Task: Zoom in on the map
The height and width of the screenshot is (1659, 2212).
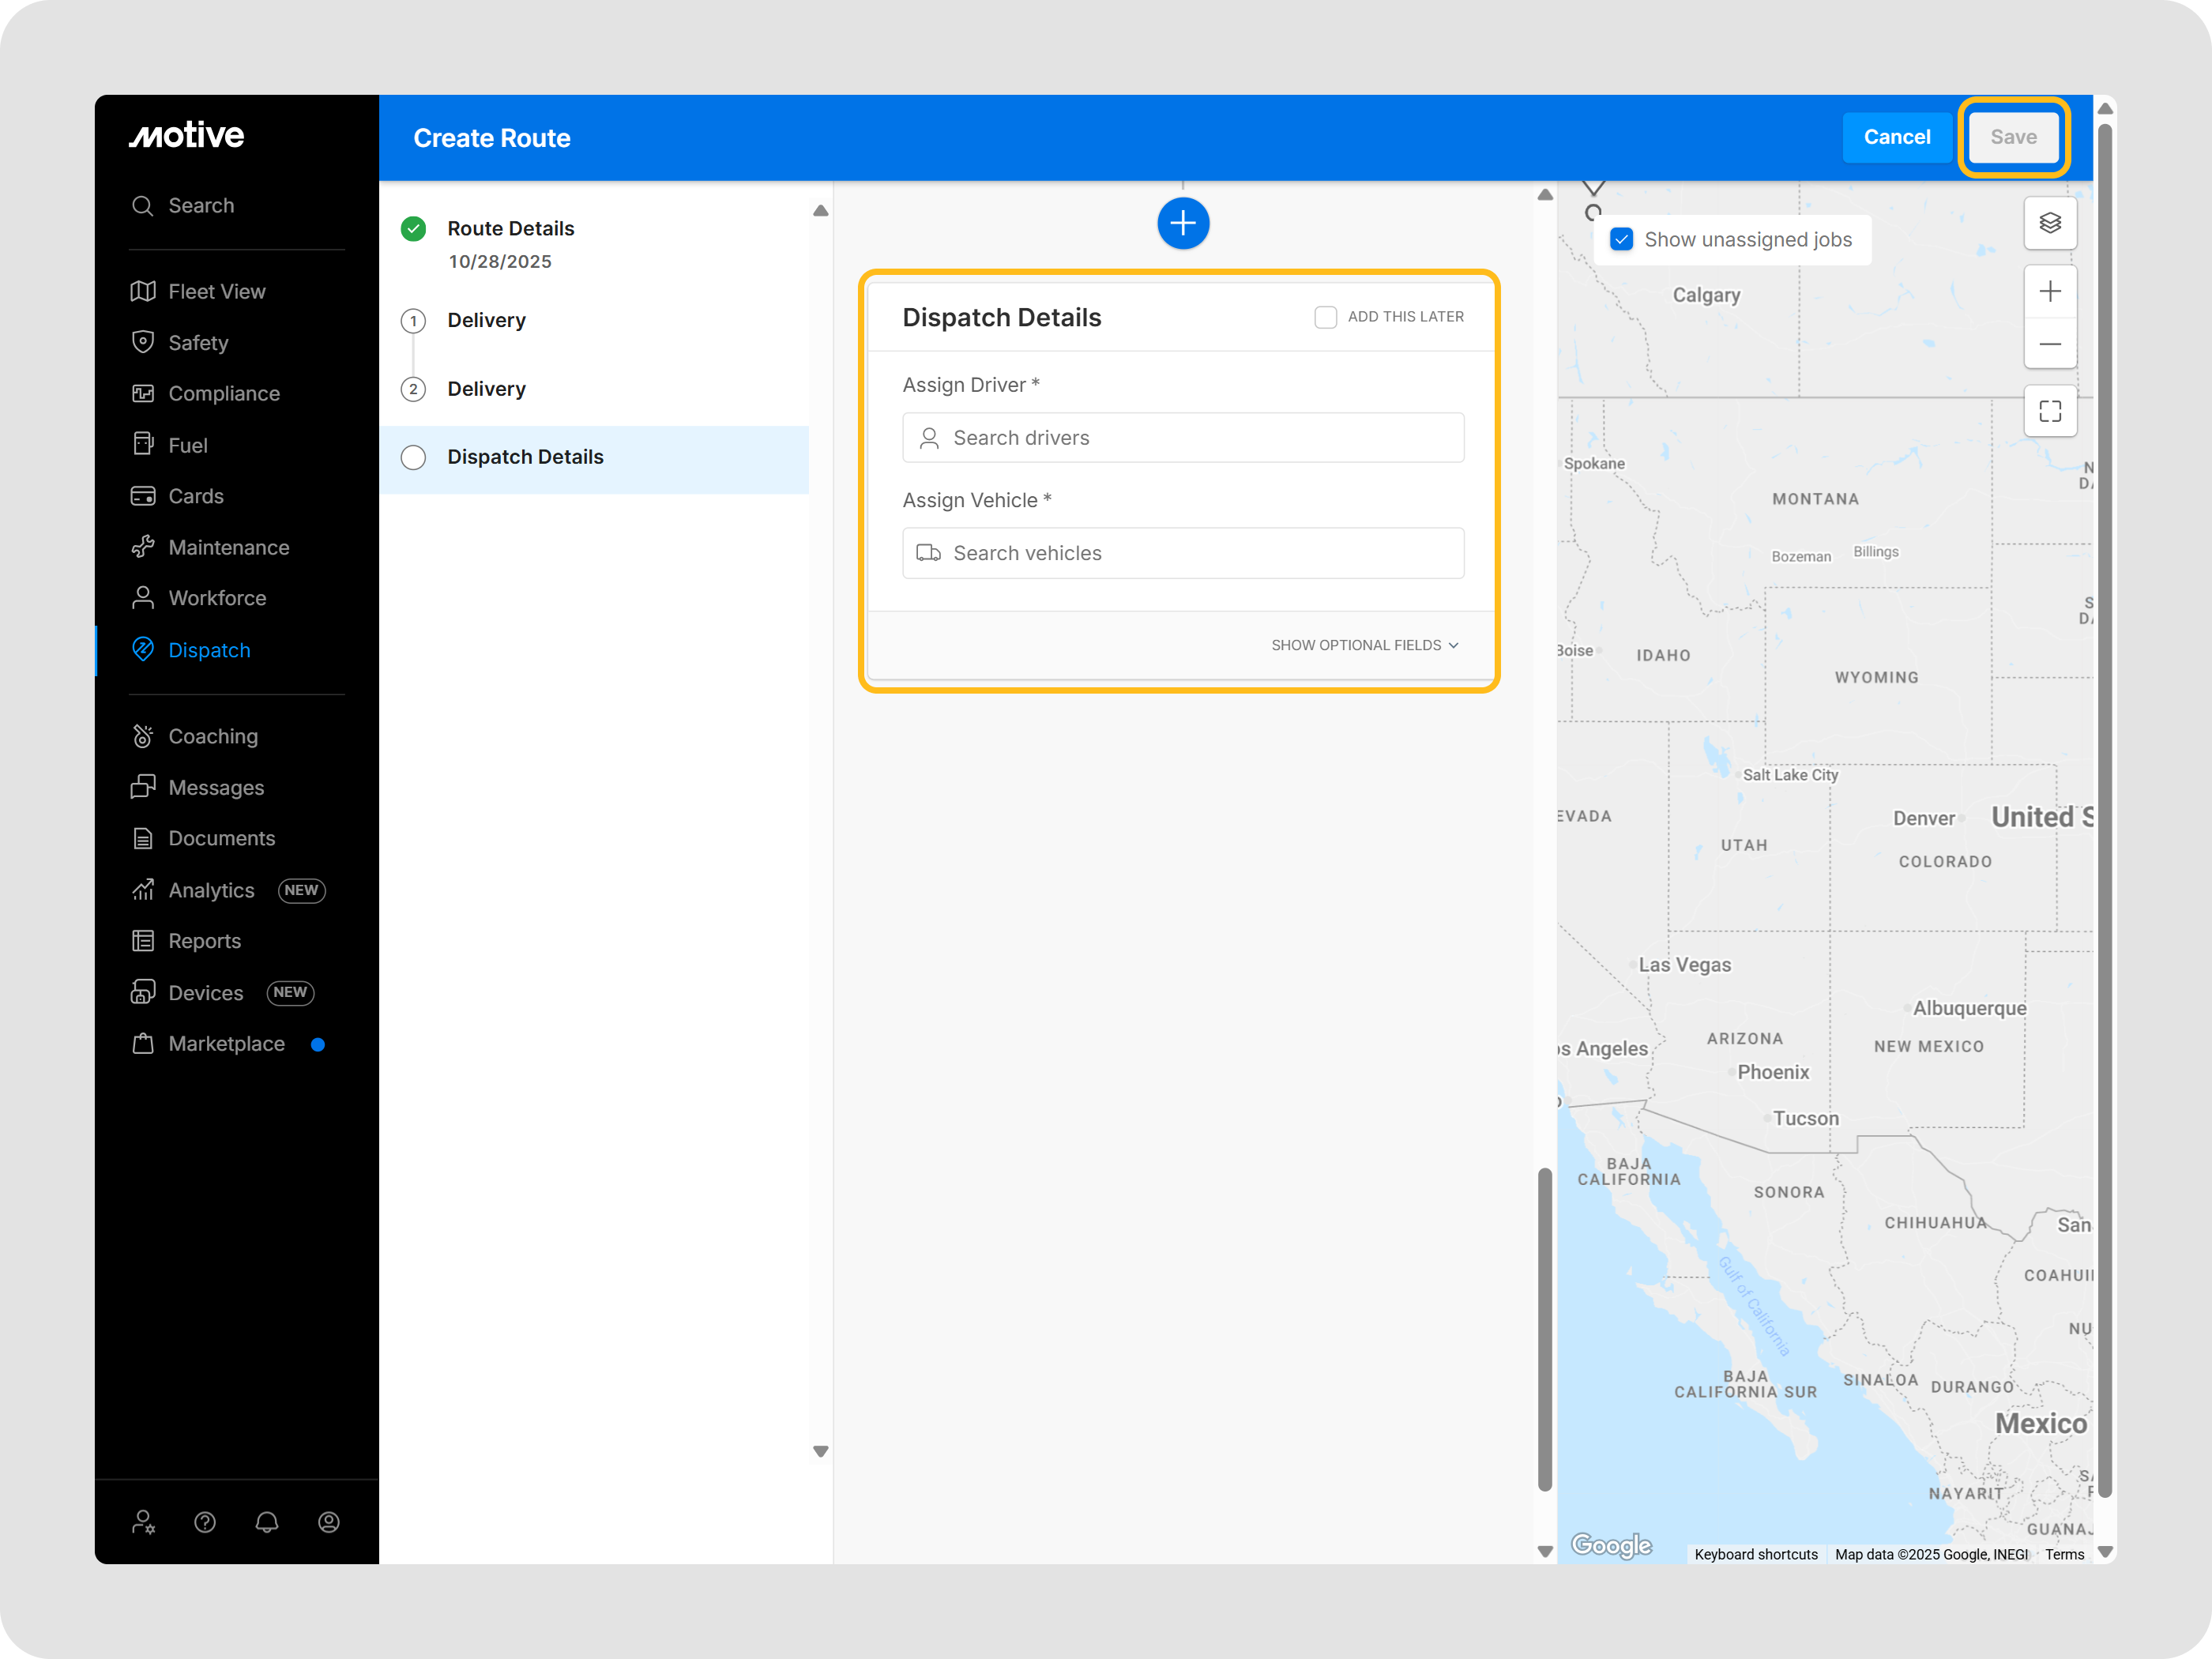Action: pyautogui.click(x=2049, y=292)
